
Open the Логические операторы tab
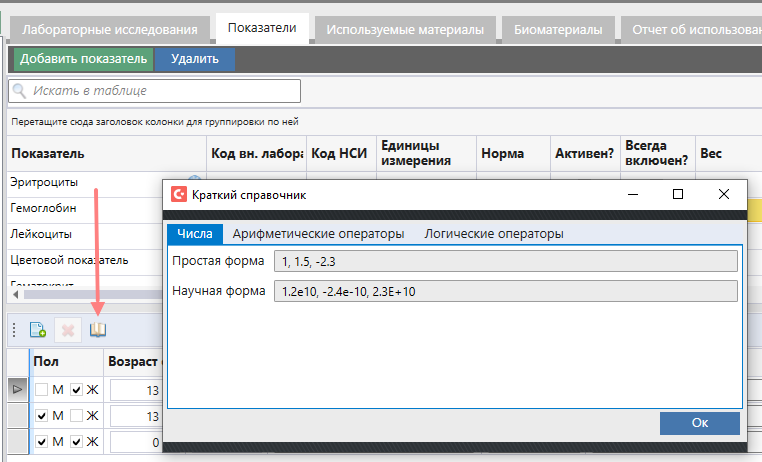(x=493, y=234)
